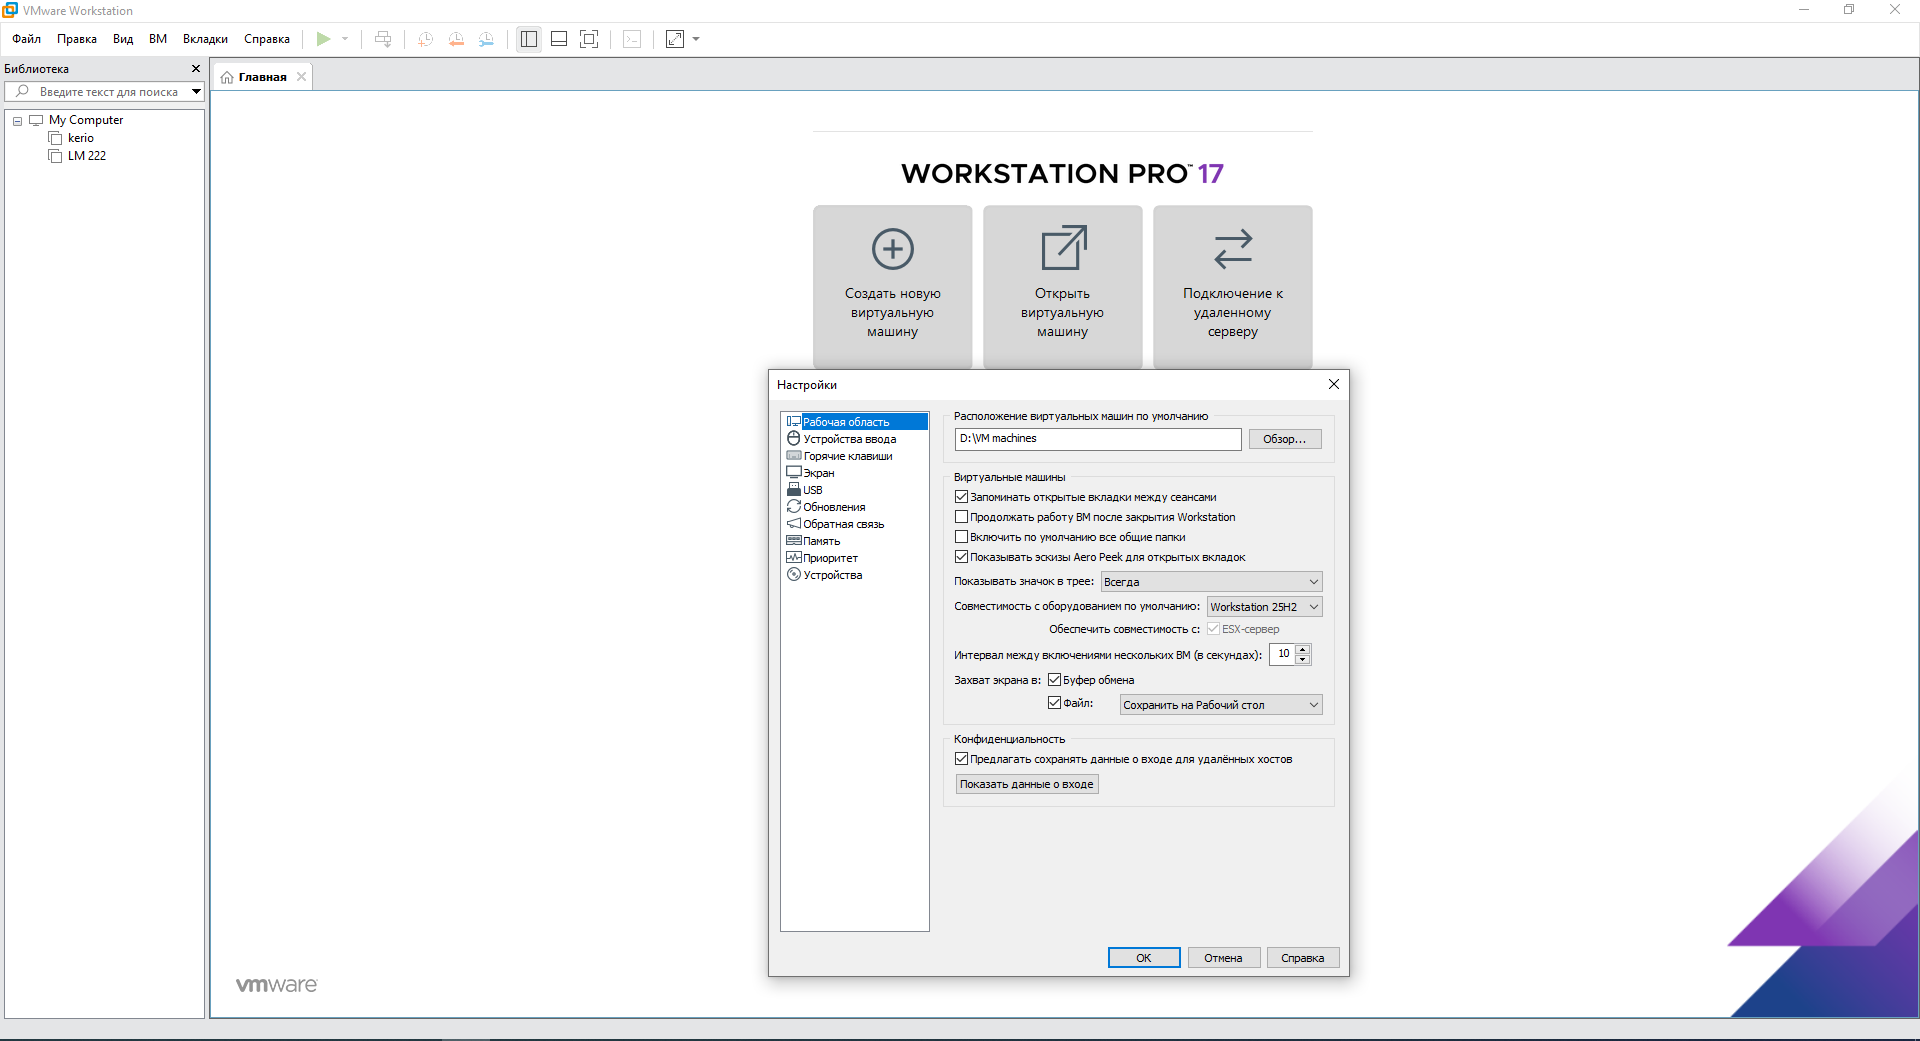Viewport: 1920px width, 1041px height.
Task: Open the Правка menu
Action: point(77,39)
